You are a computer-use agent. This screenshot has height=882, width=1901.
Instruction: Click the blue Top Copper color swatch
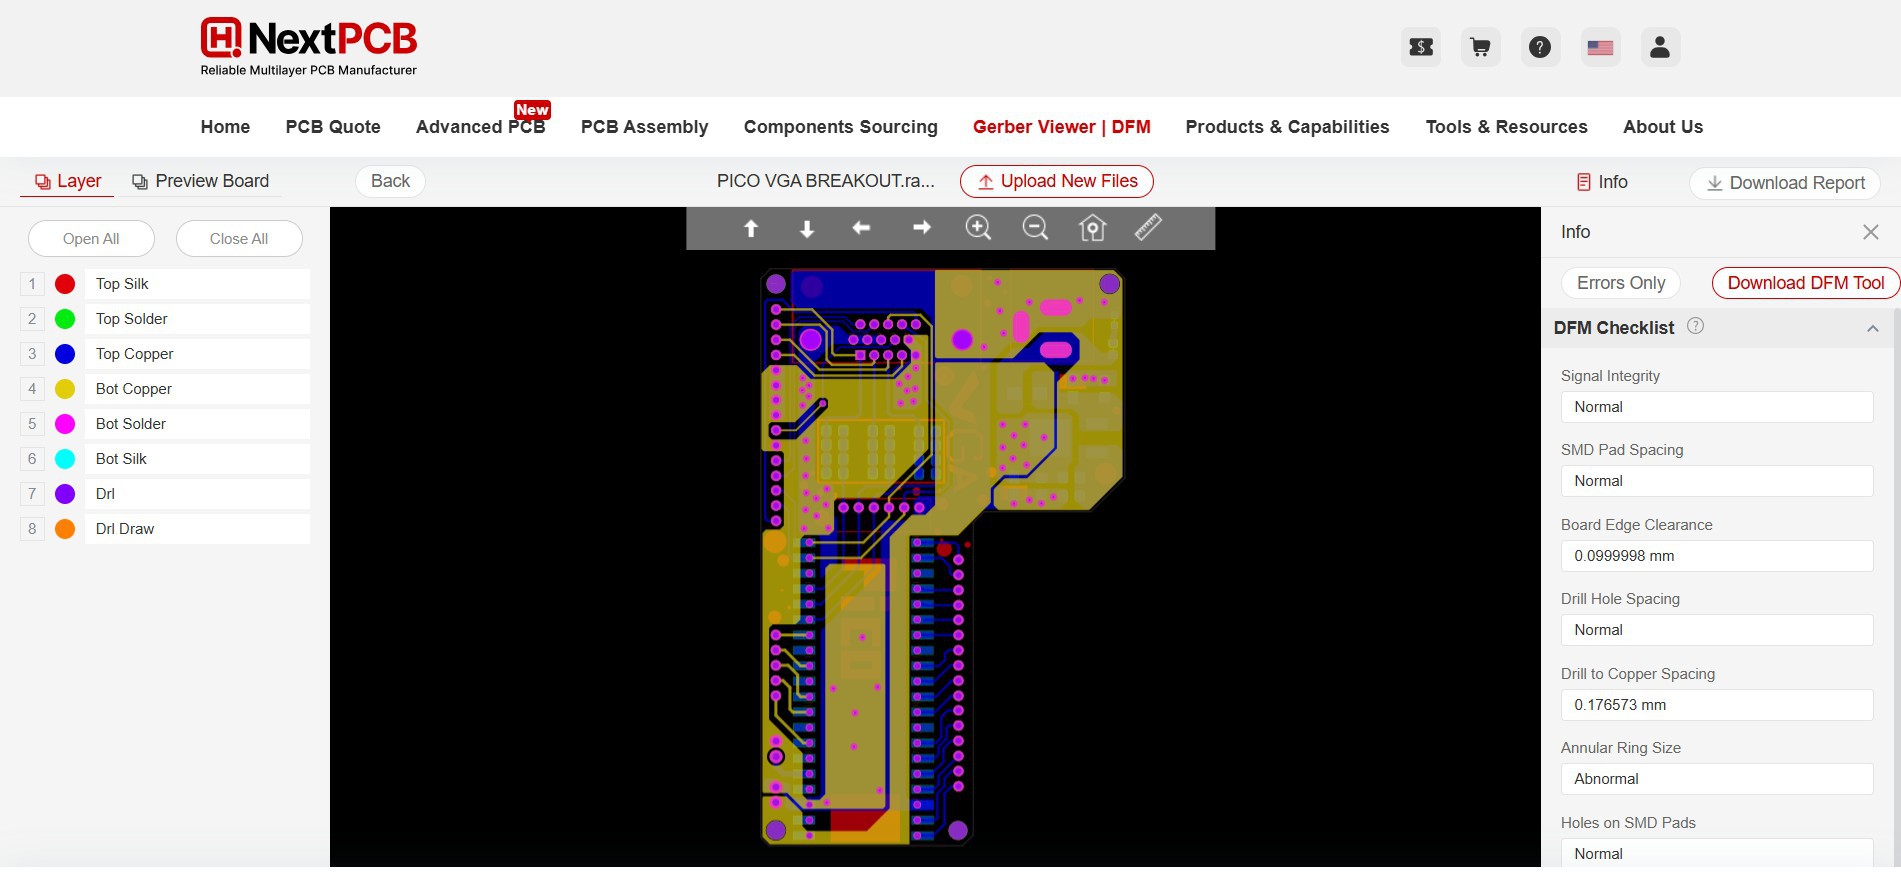click(x=65, y=354)
